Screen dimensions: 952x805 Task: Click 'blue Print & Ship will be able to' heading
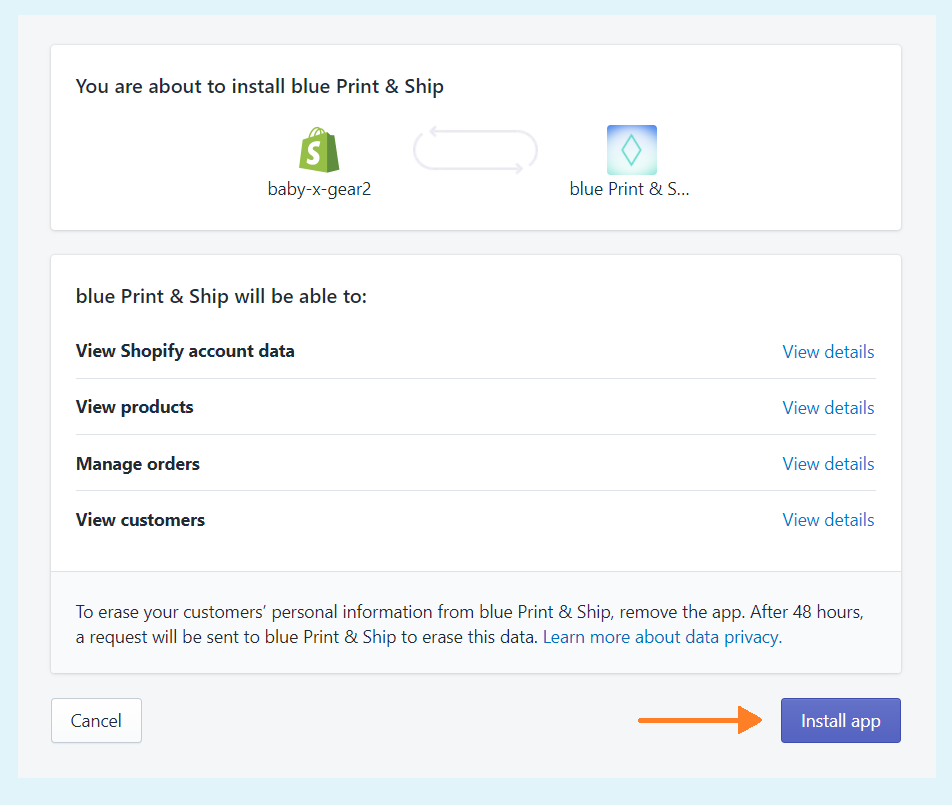tap(222, 297)
